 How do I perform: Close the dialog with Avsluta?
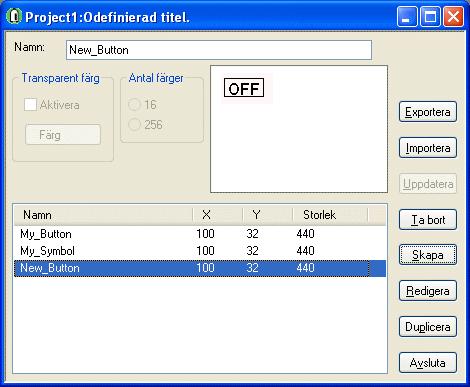(428, 363)
